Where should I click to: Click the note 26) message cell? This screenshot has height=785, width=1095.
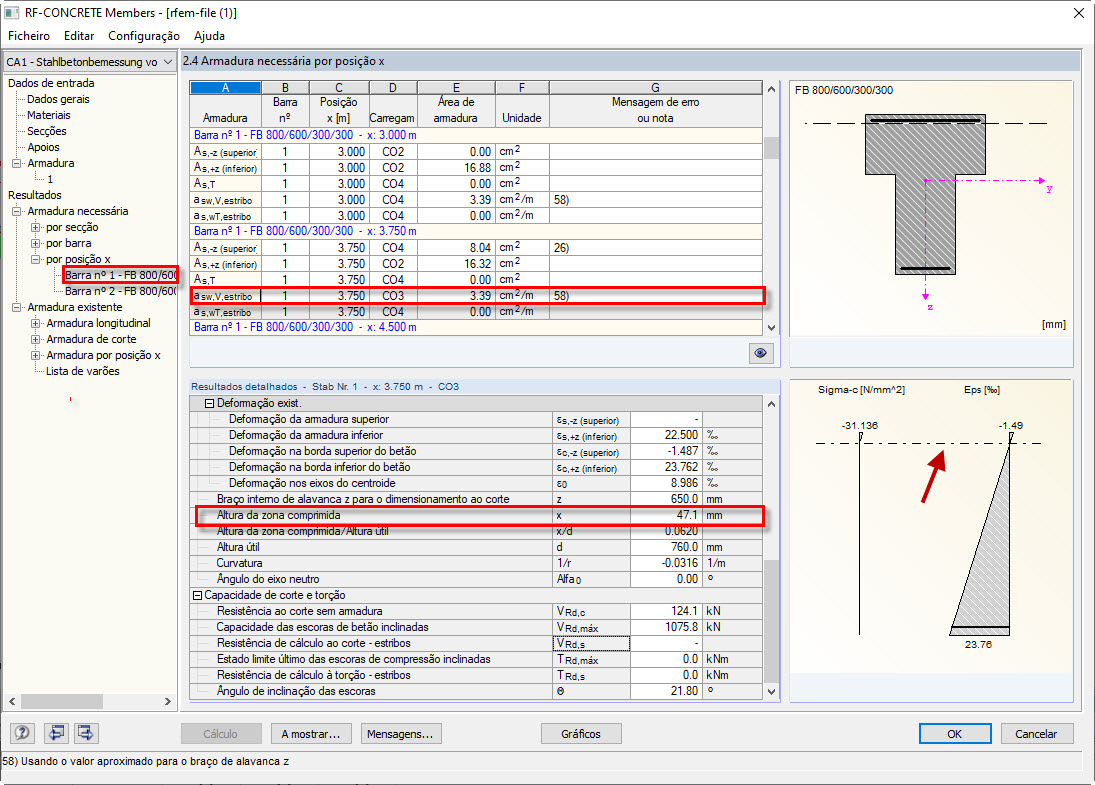[656, 248]
